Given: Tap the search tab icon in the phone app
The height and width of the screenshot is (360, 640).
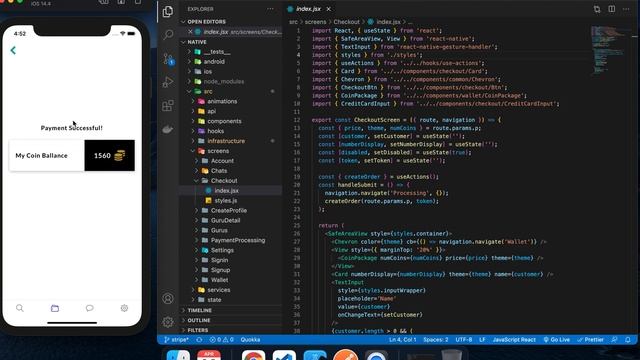Looking at the screenshot, I should click(x=20, y=308).
